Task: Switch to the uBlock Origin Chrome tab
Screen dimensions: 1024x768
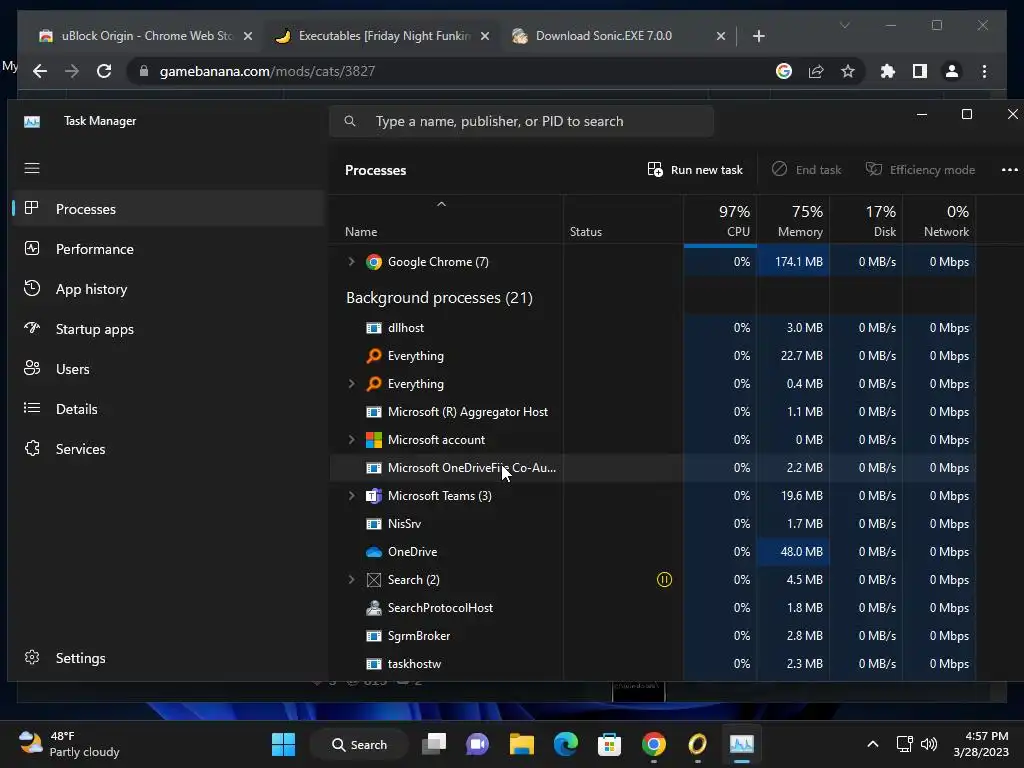Action: pos(145,36)
